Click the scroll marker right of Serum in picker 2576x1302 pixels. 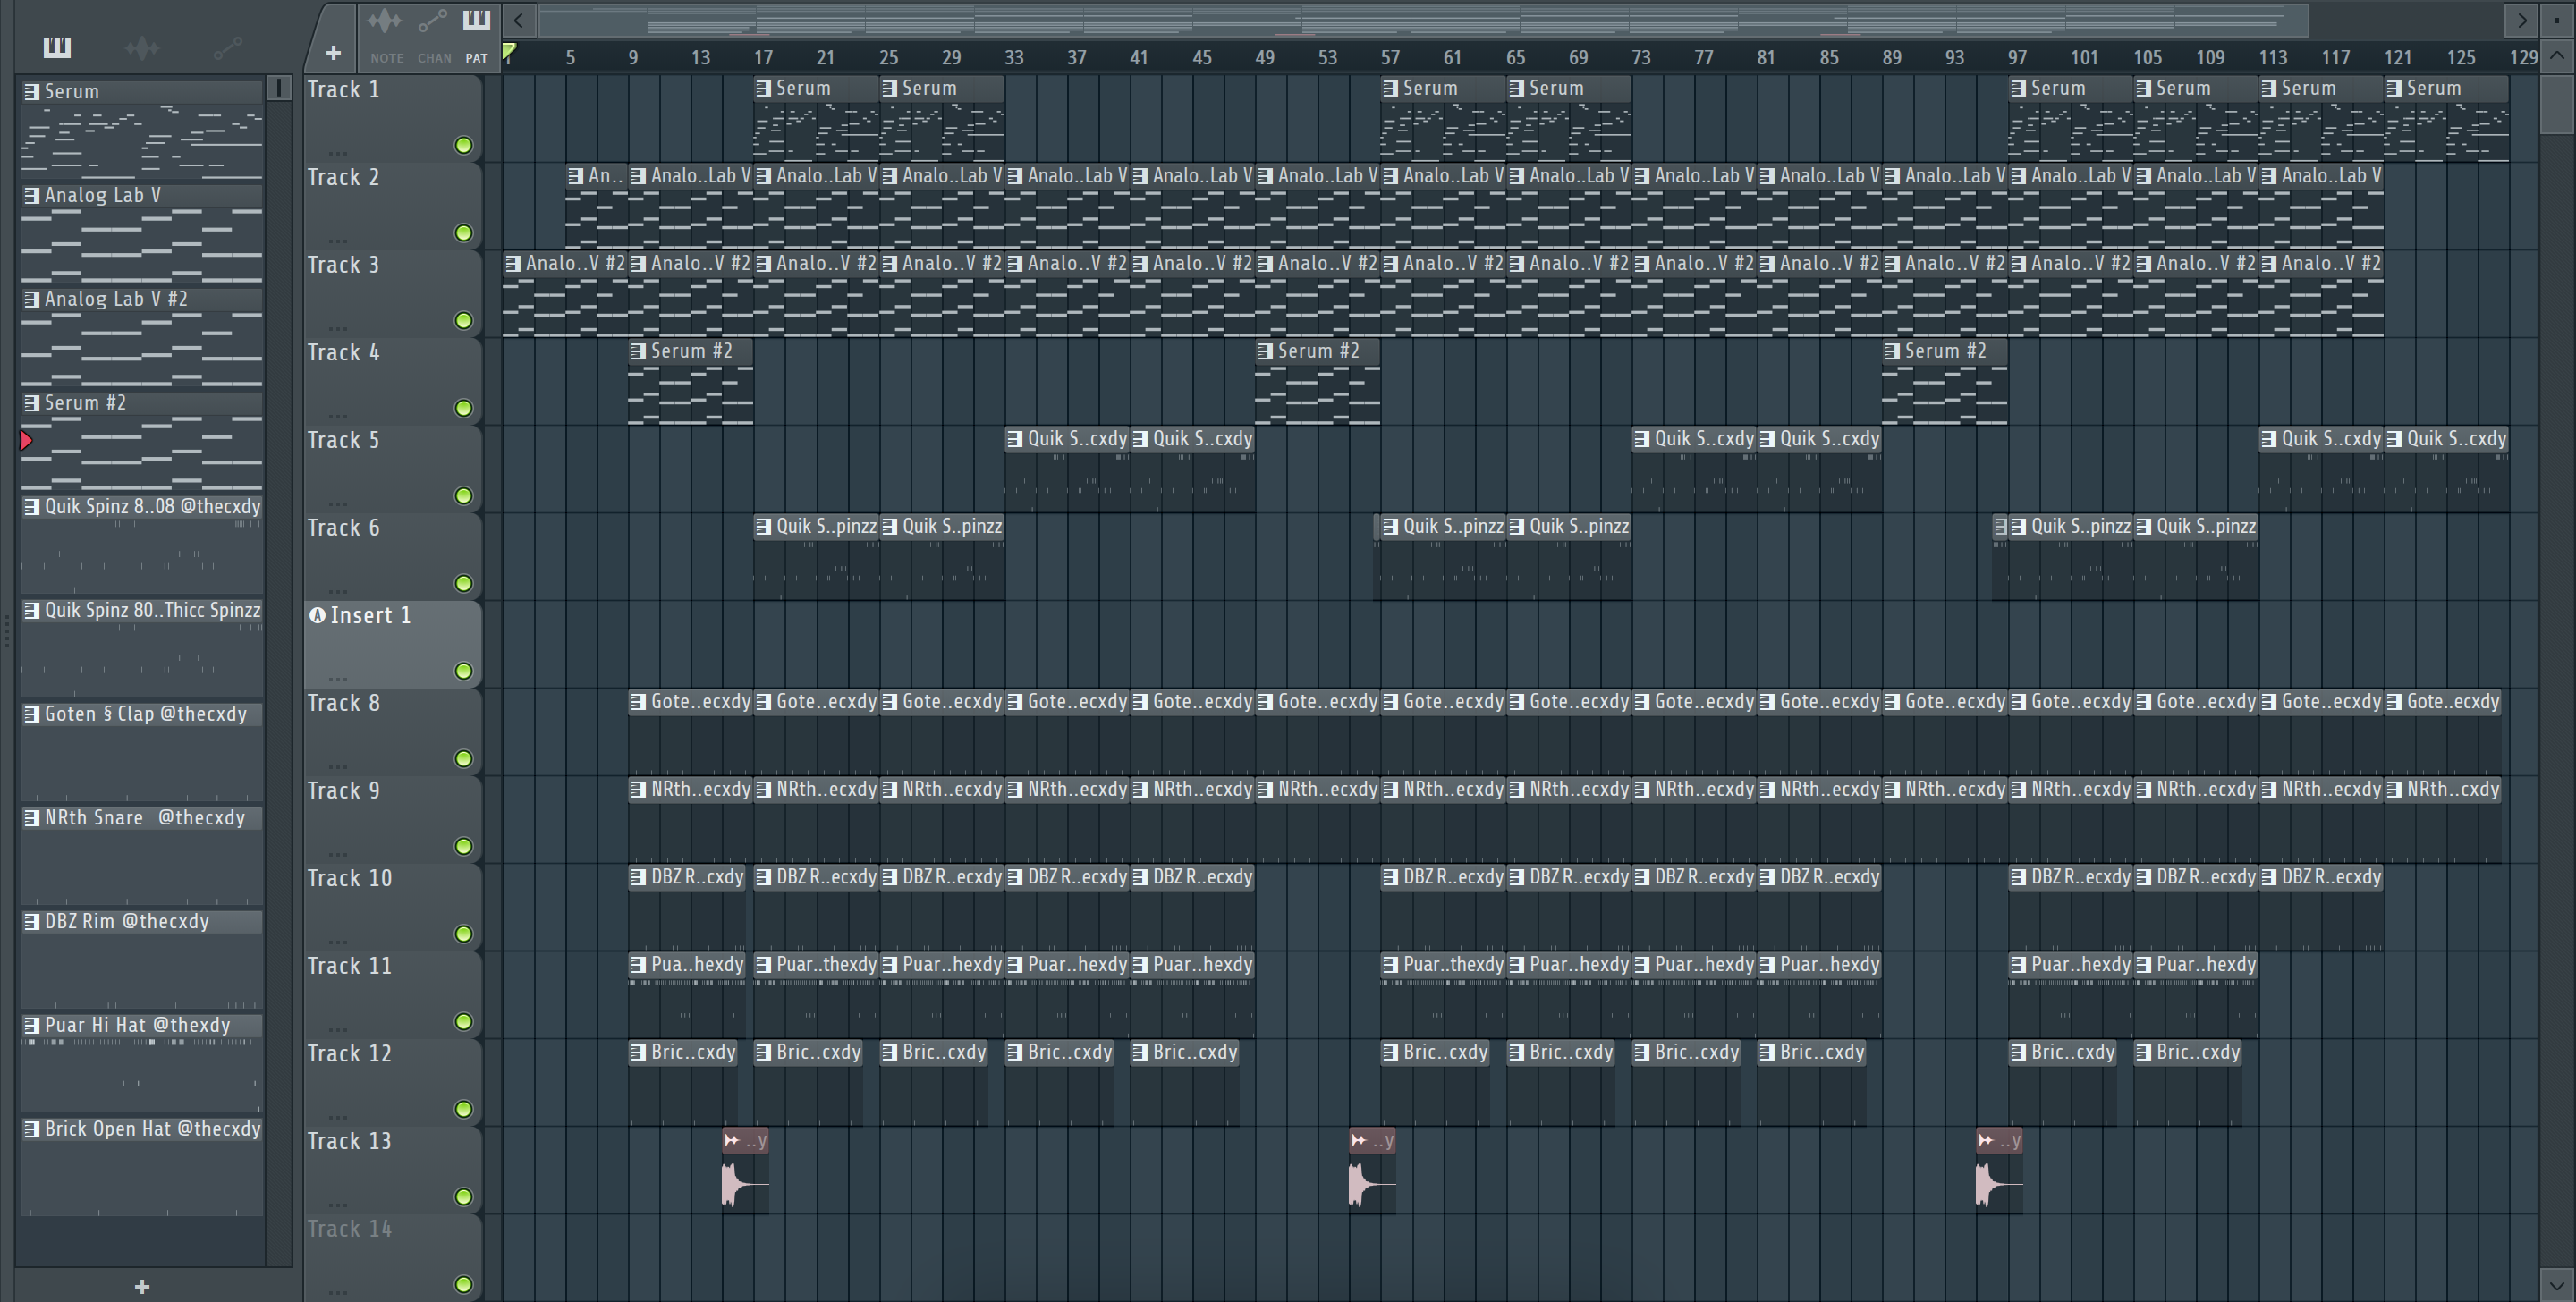coord(279,88)
